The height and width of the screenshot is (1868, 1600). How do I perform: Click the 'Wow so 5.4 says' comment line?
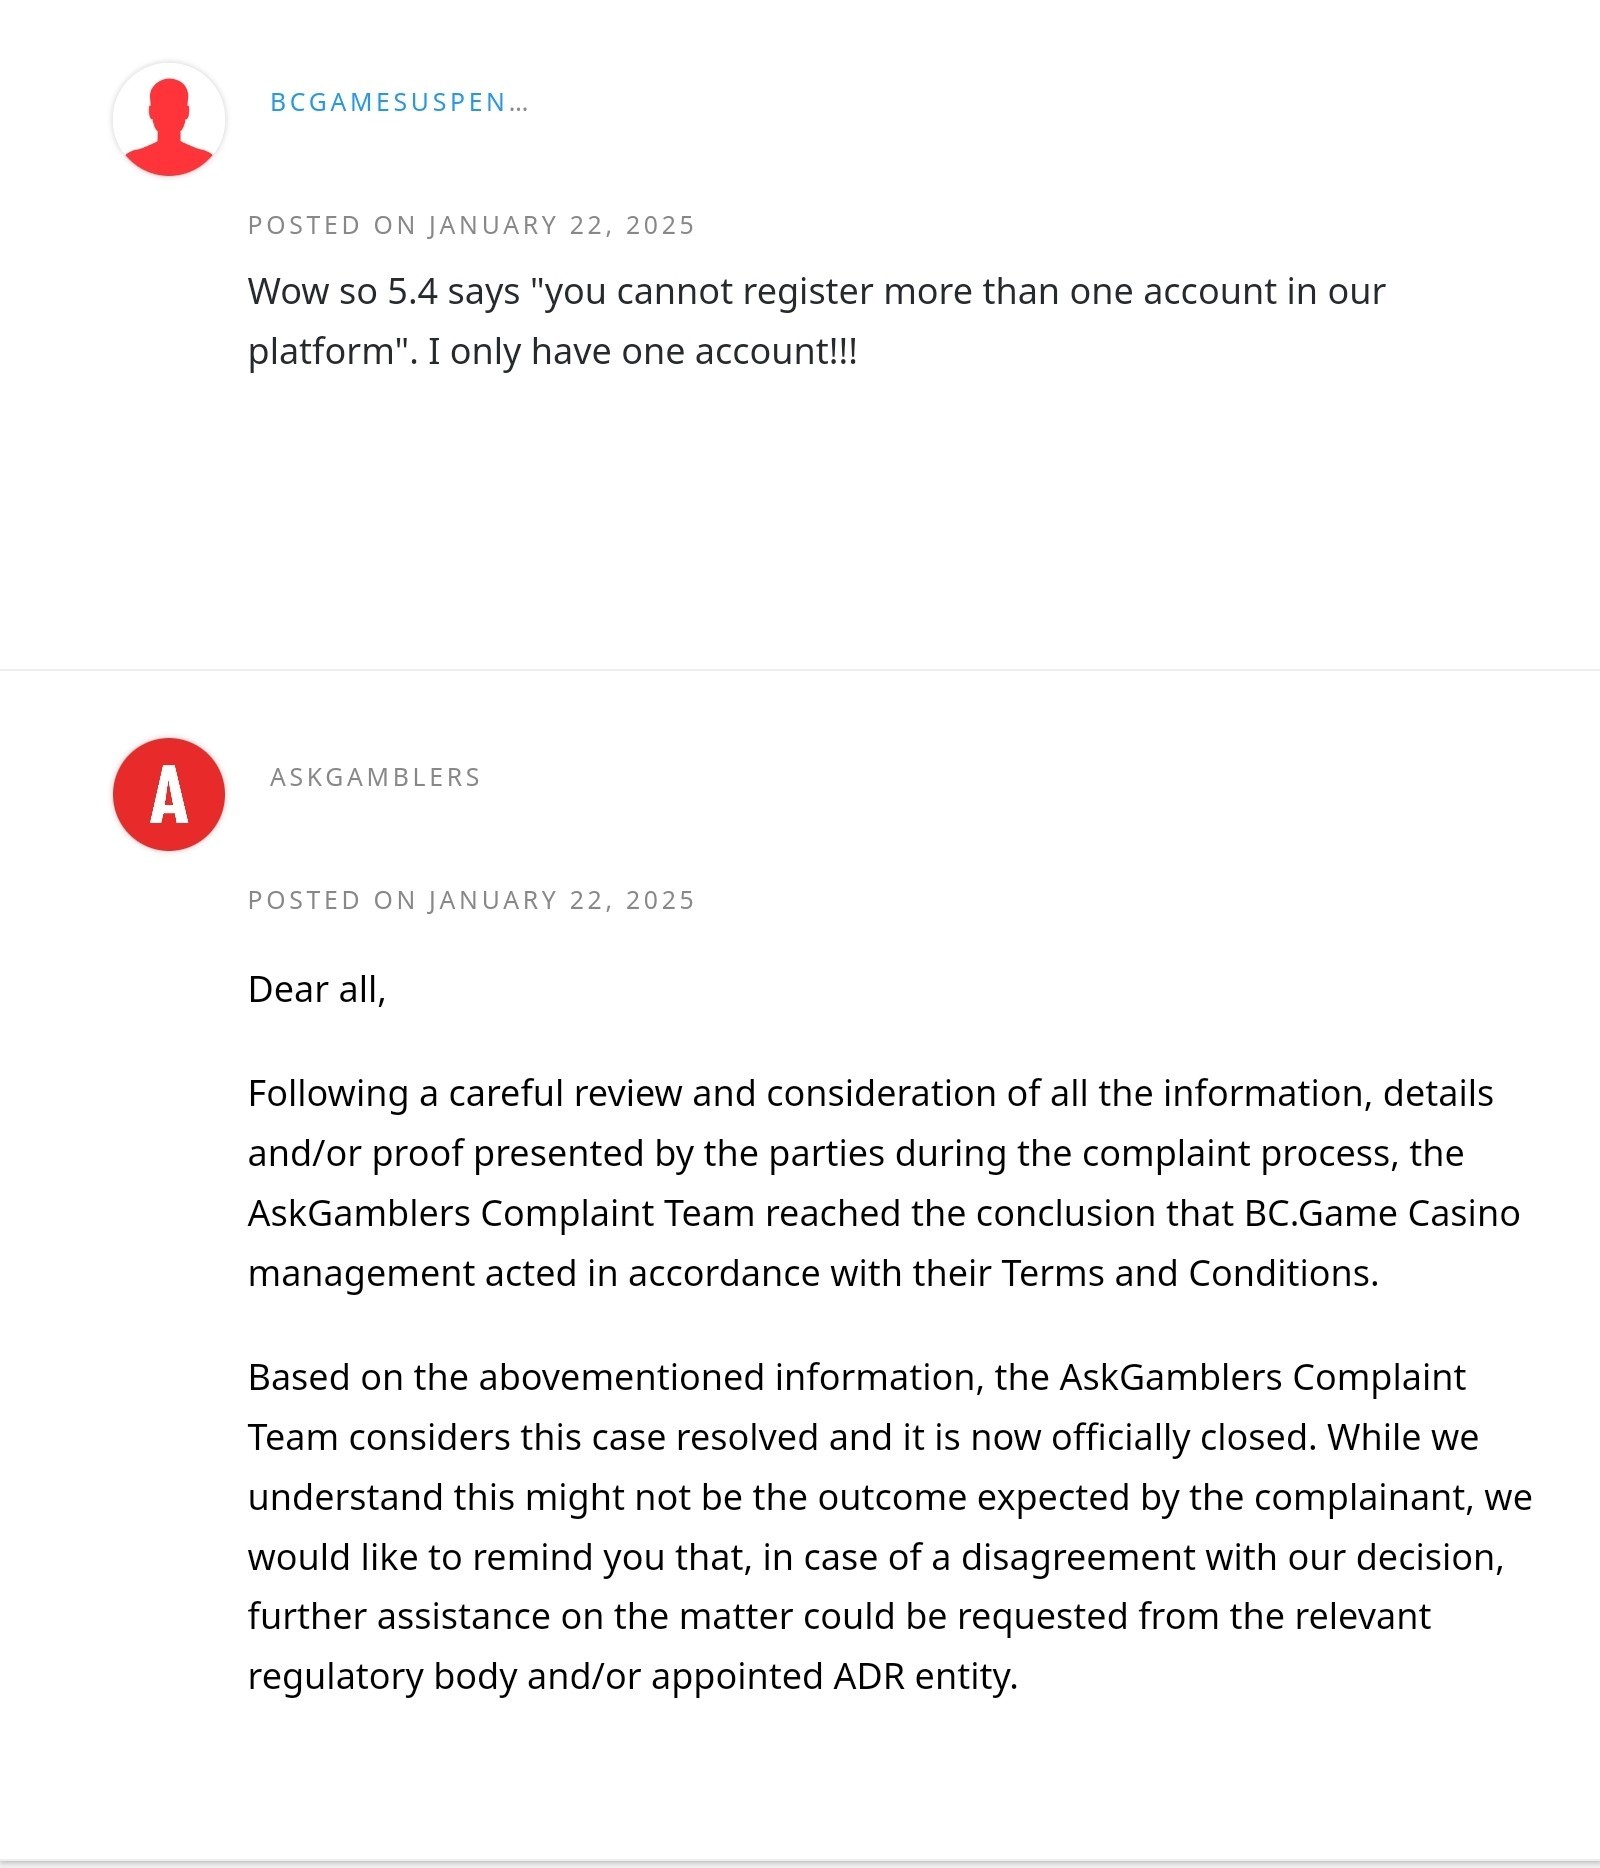coord(816,292)
